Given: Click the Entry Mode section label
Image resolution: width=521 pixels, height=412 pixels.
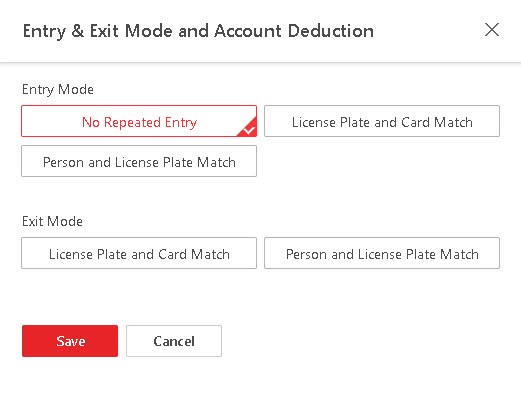Looking at the screenshot, I should [58, 90].
